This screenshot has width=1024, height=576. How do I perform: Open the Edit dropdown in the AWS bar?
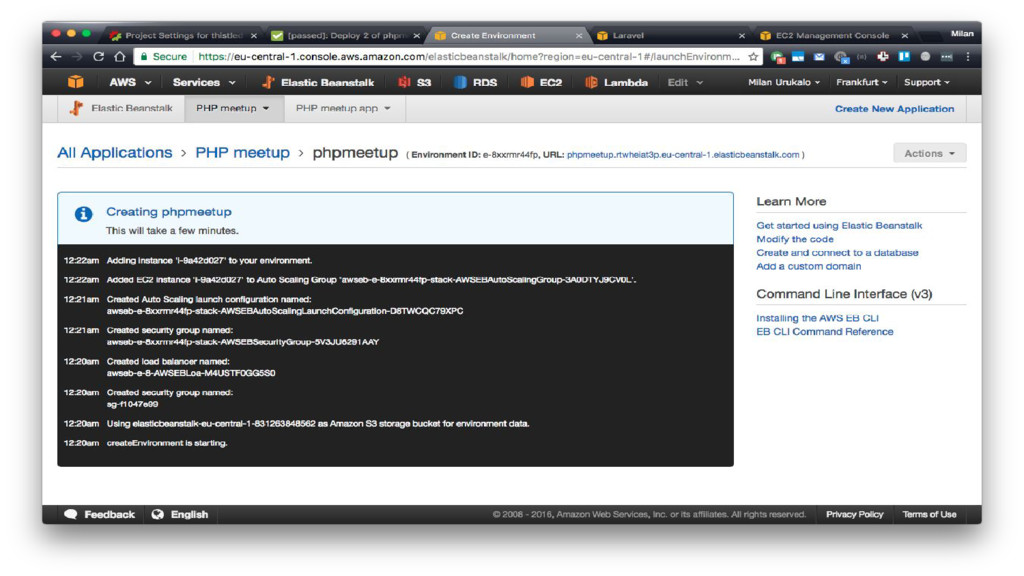(x=685, y=82)
